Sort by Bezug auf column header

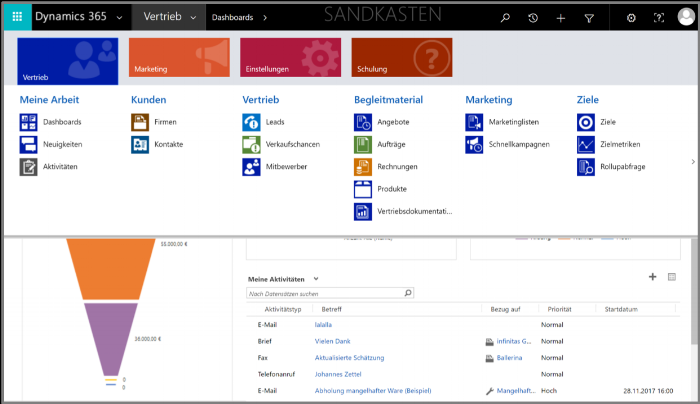(x=505, y=309)
